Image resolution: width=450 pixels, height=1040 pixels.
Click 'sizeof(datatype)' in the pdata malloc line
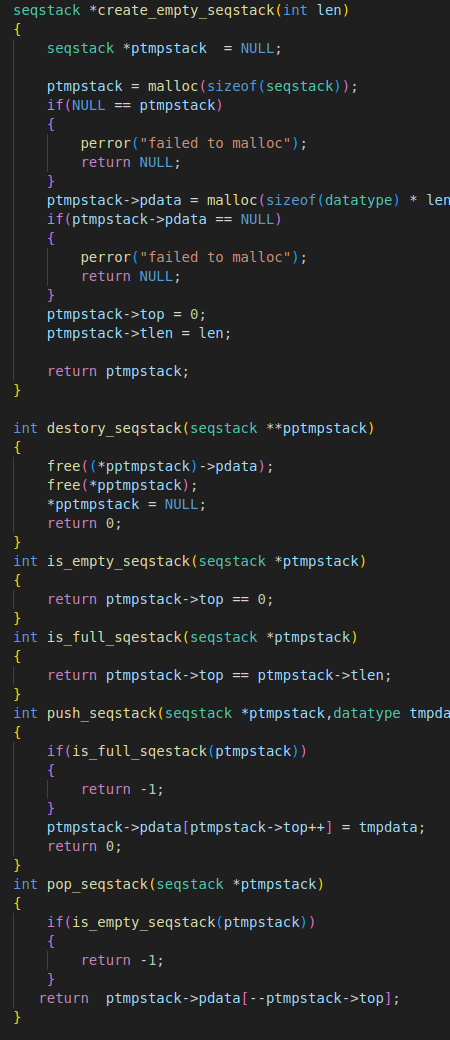coord(333,200)
